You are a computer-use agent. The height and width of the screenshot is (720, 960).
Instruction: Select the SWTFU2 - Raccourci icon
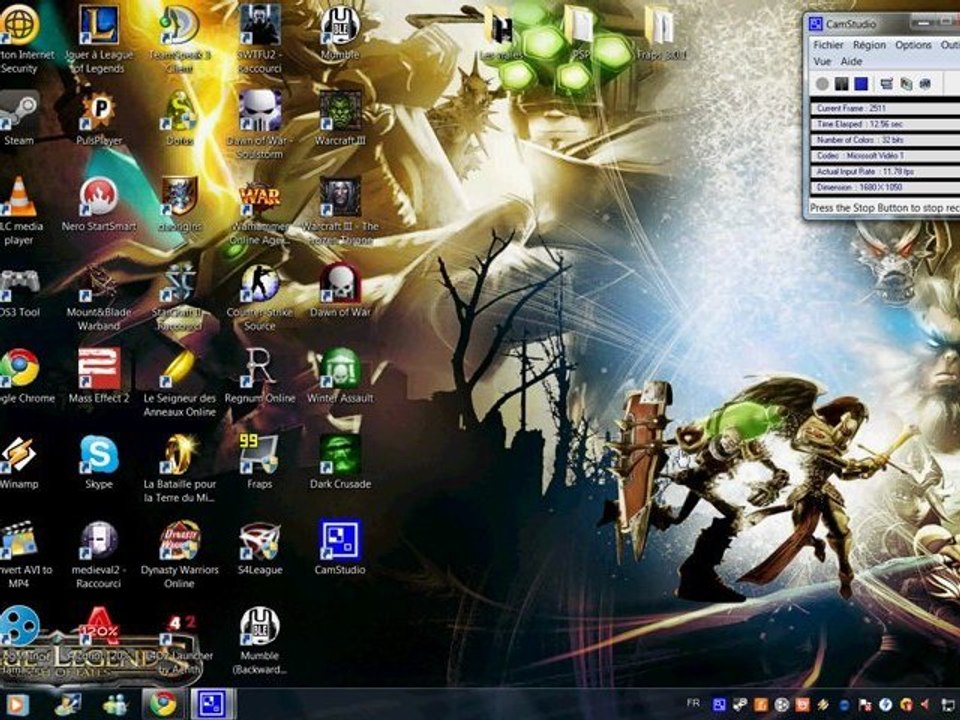pos(260,40)
